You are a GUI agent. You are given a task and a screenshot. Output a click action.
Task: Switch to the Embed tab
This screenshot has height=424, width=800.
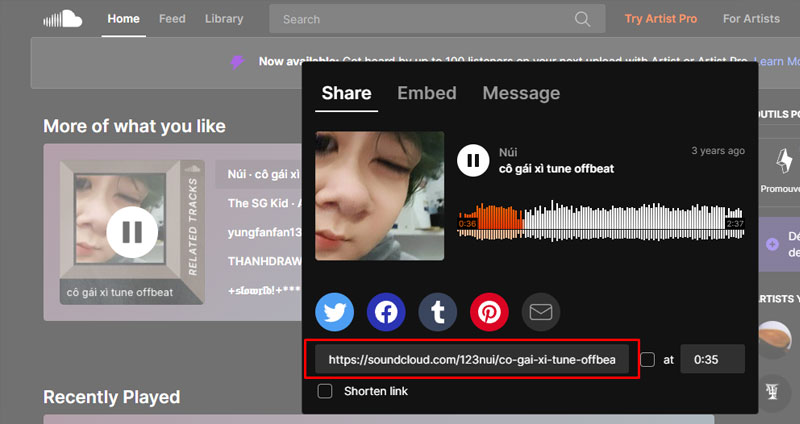pos(427,93)
